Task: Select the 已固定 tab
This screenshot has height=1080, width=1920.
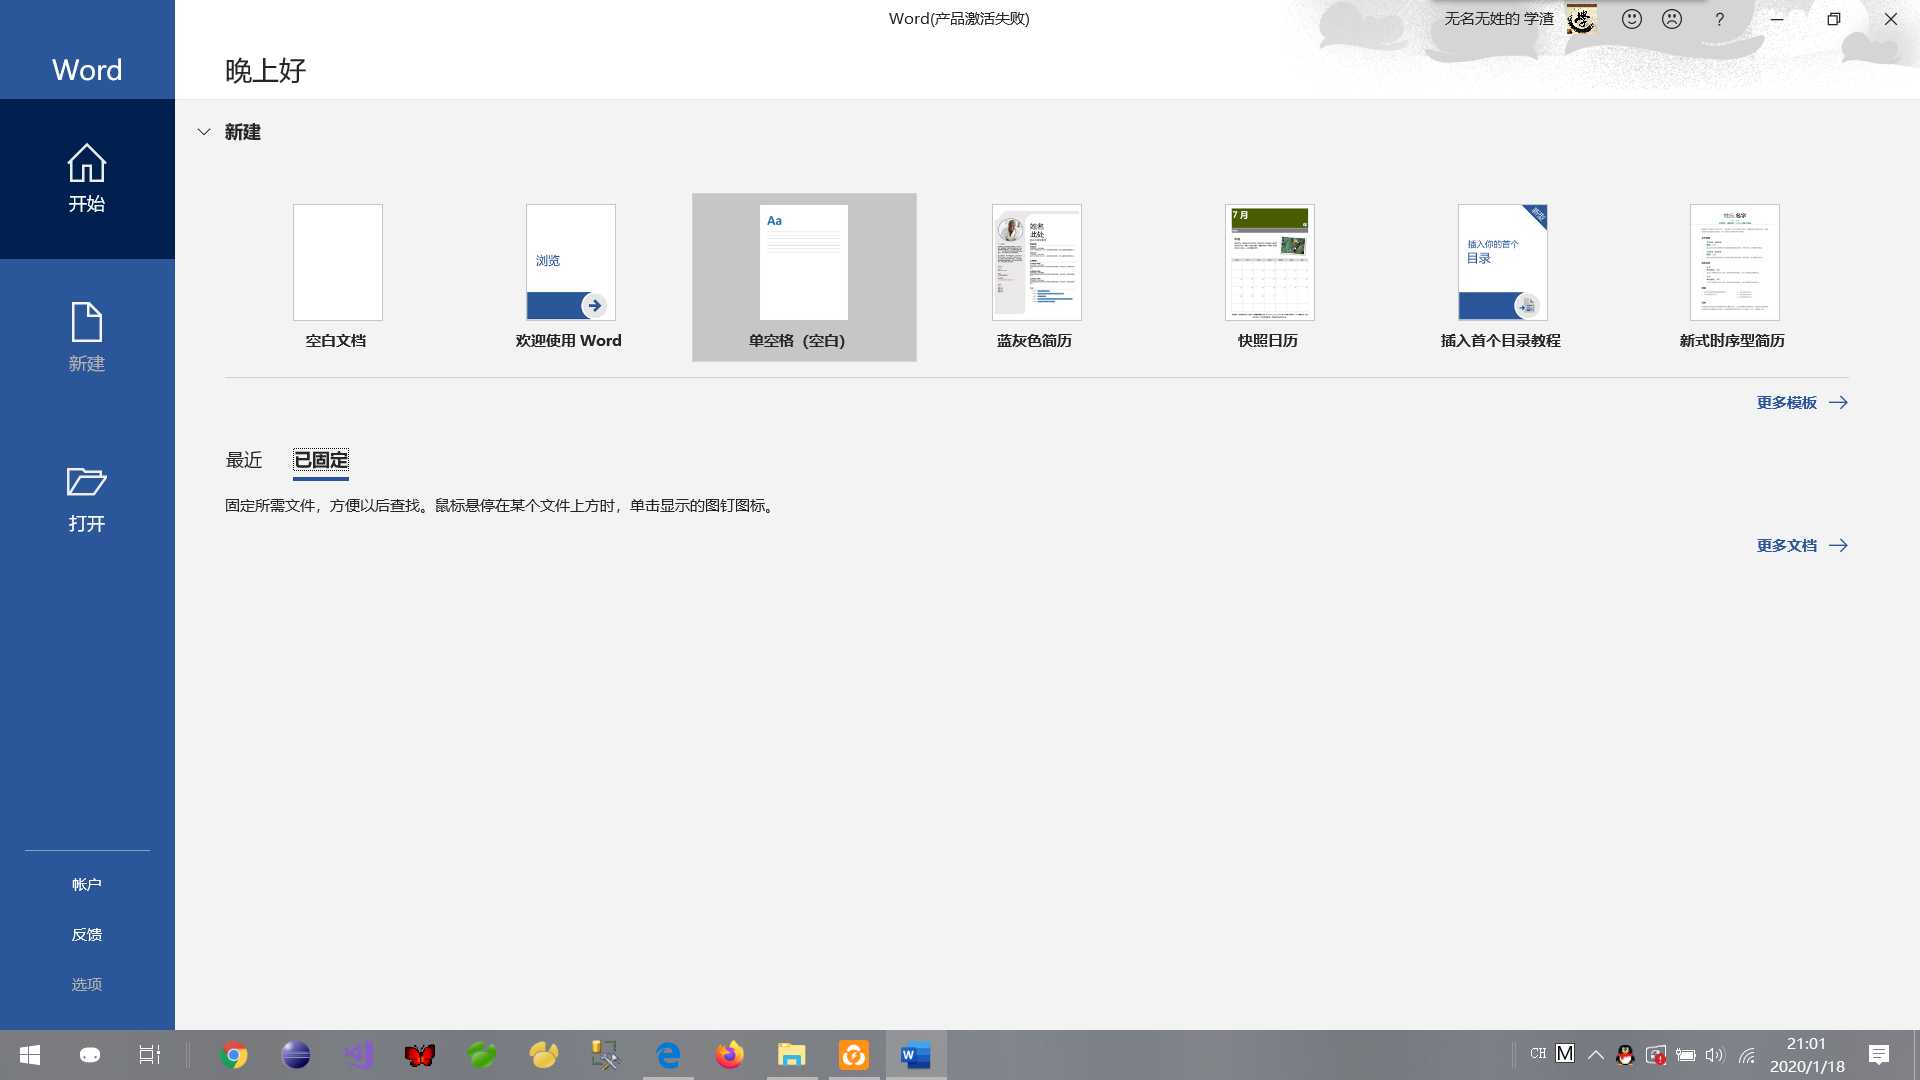Action: 321,460
